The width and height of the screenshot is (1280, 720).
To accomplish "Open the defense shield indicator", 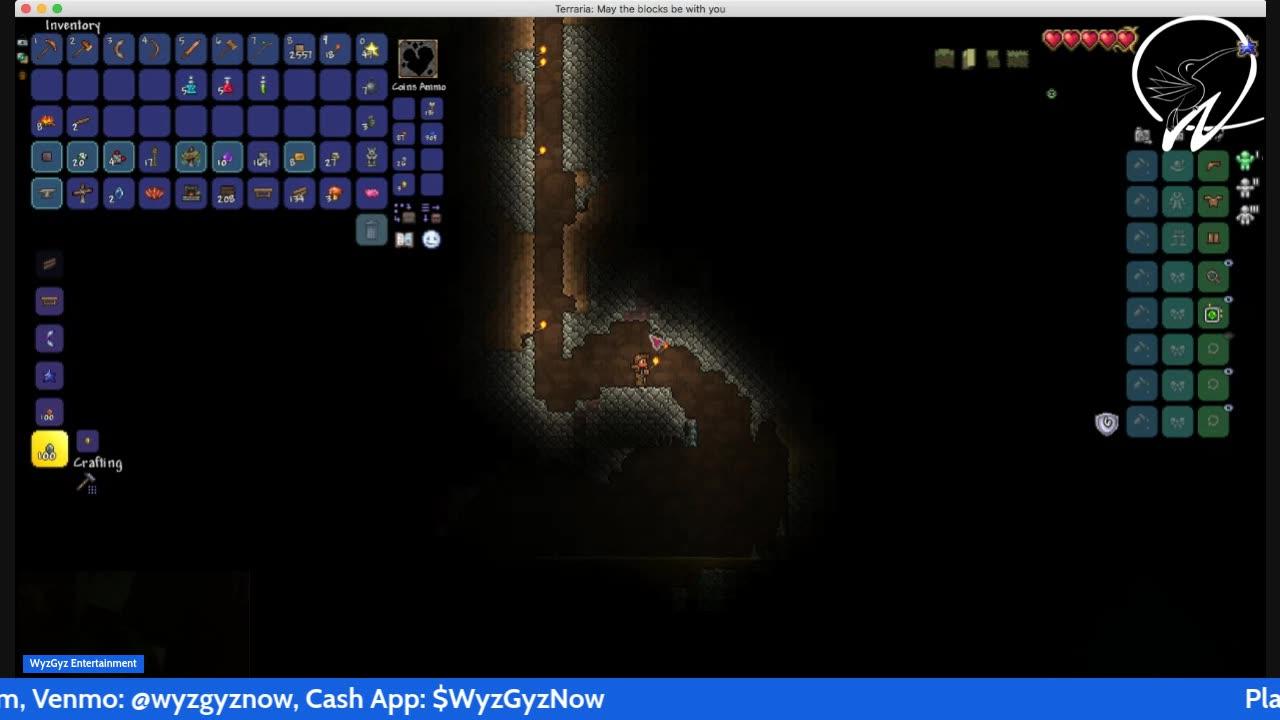I will click(1106, 423).
